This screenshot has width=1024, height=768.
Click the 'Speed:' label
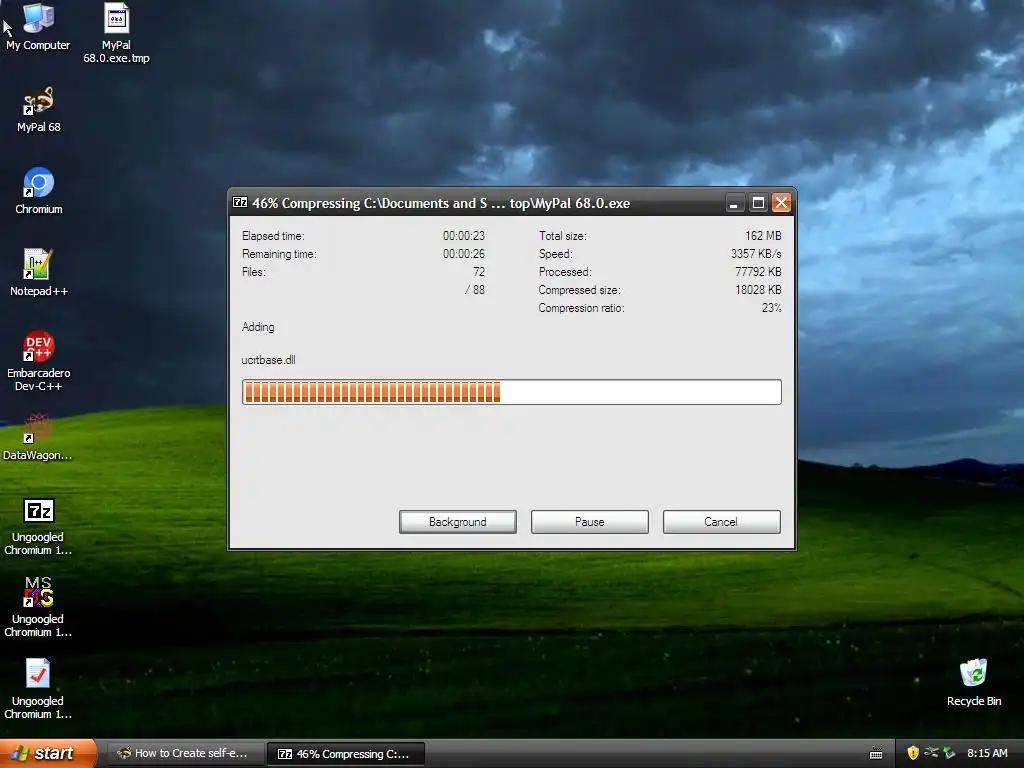555,254
